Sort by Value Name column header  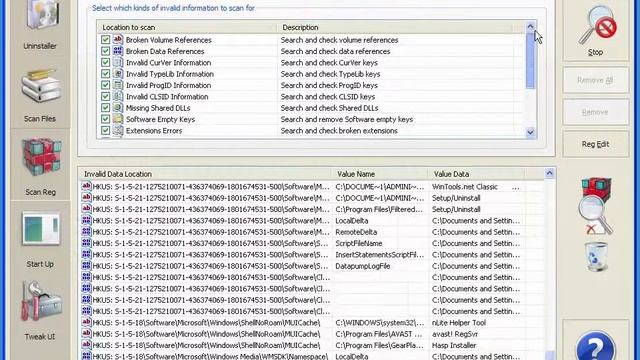point(380,174)
